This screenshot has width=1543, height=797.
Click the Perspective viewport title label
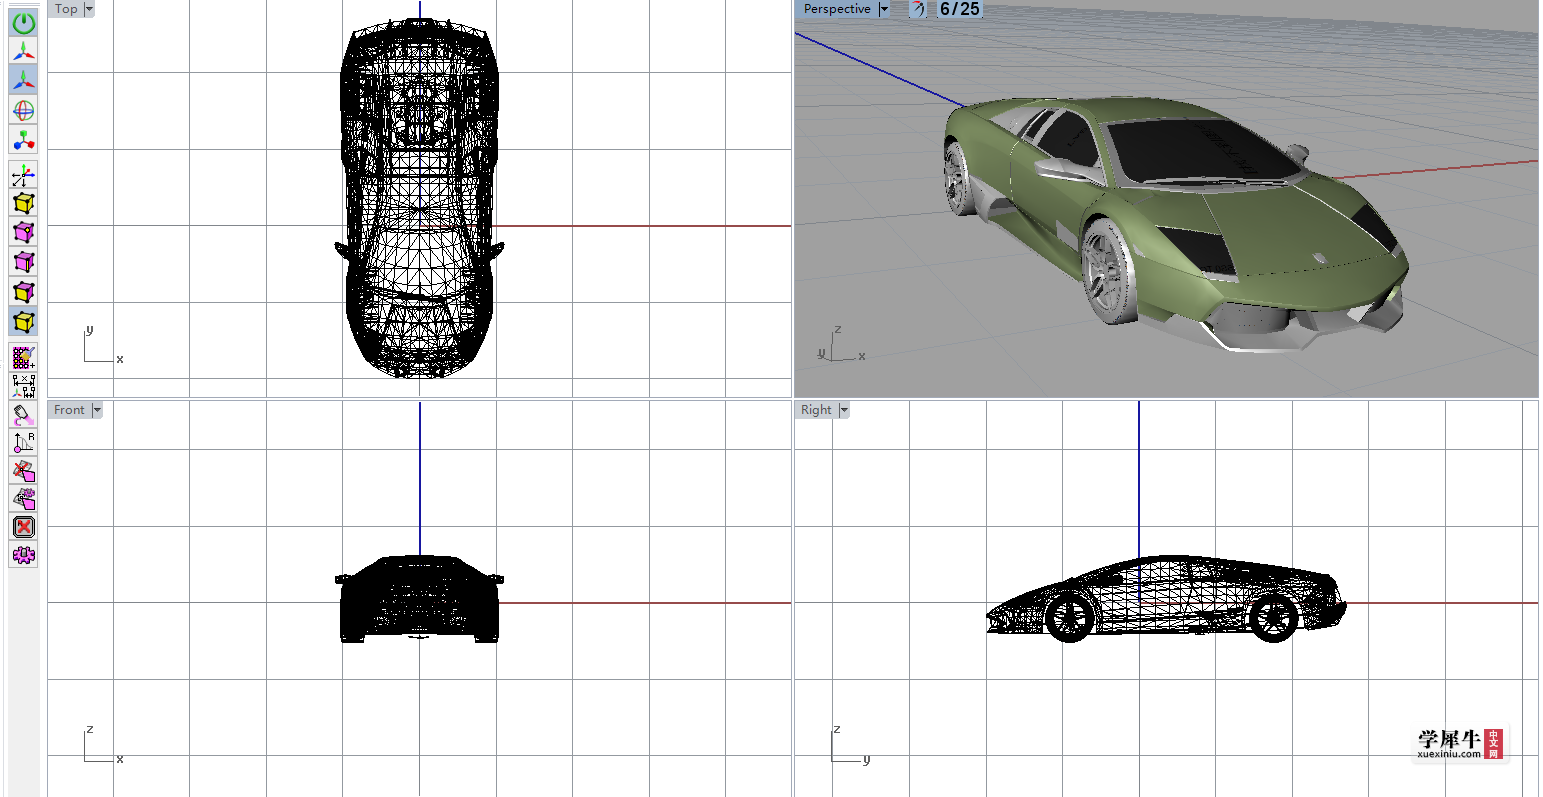tap(837, 9)
